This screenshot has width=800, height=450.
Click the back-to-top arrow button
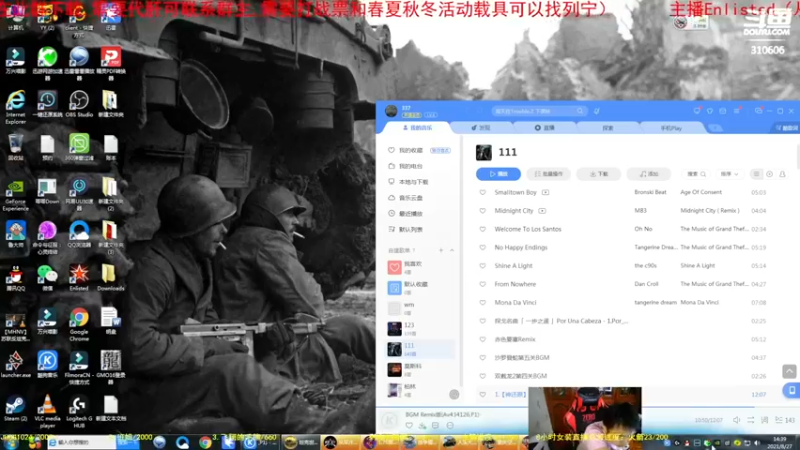(789, 371)
